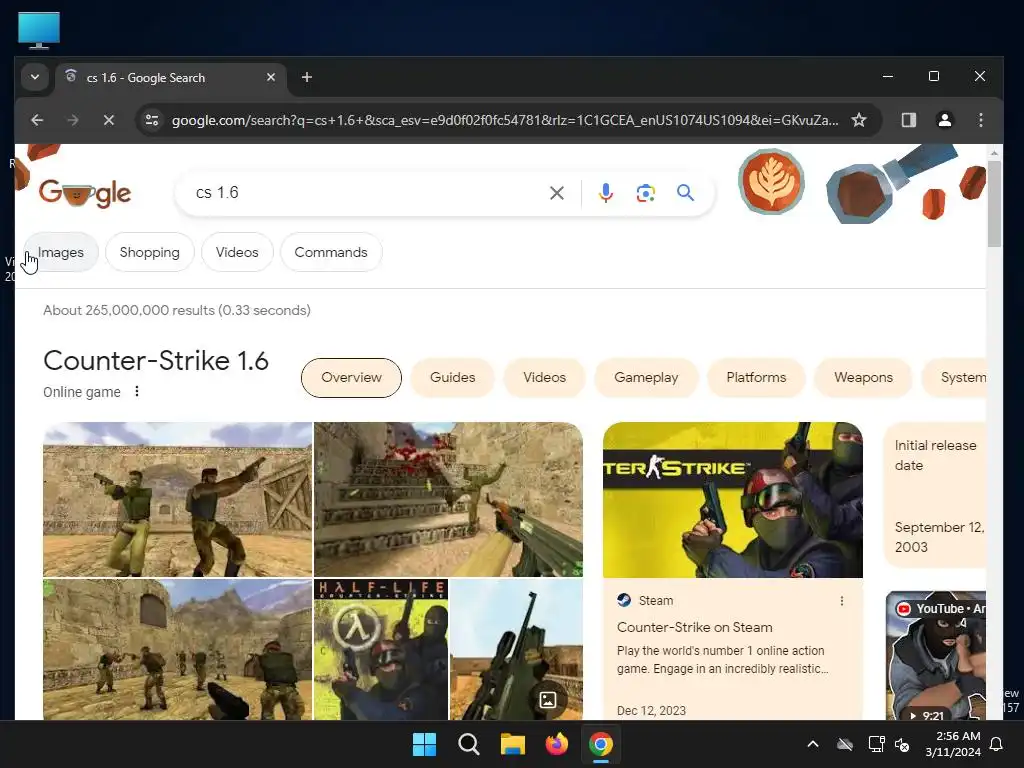Select the Images filter
The height and width of the screenshot is (768, 1024).
coord(61,252)
